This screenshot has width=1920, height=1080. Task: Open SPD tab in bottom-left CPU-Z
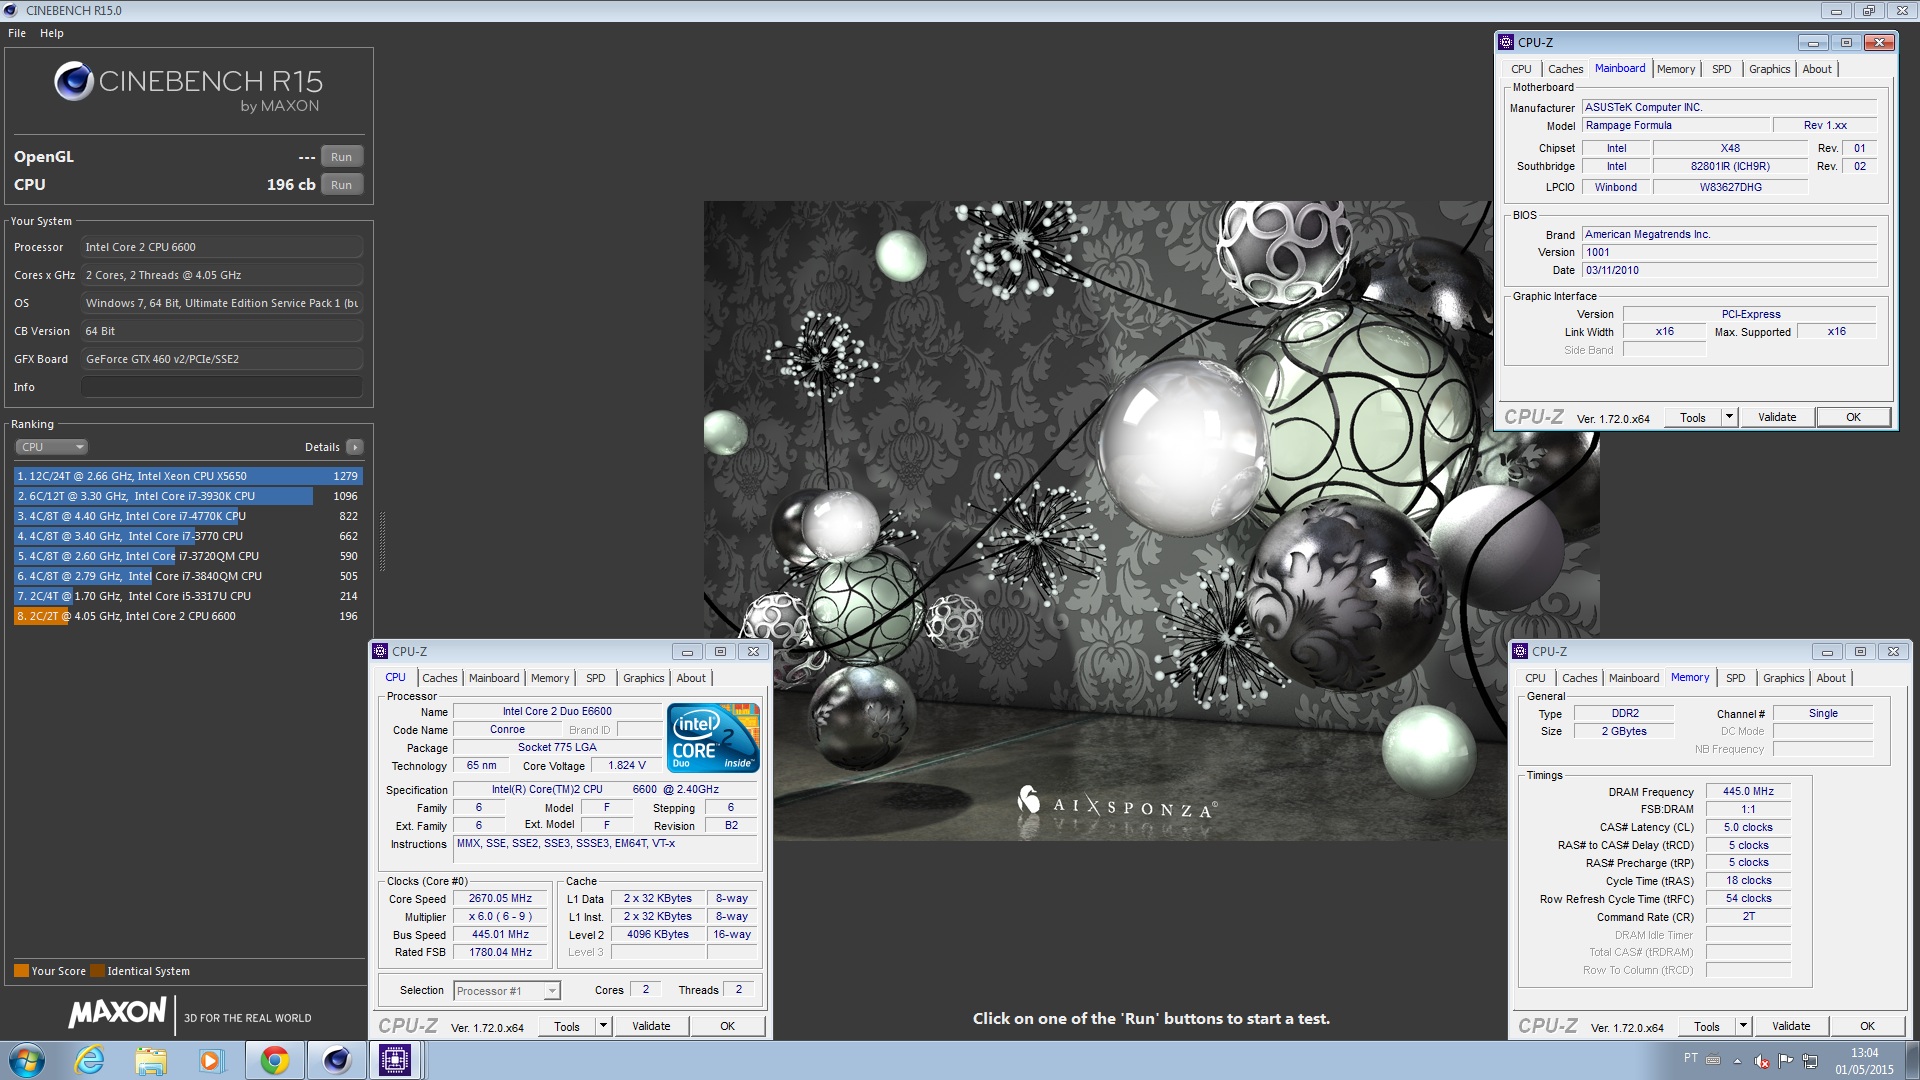(596, 678)
